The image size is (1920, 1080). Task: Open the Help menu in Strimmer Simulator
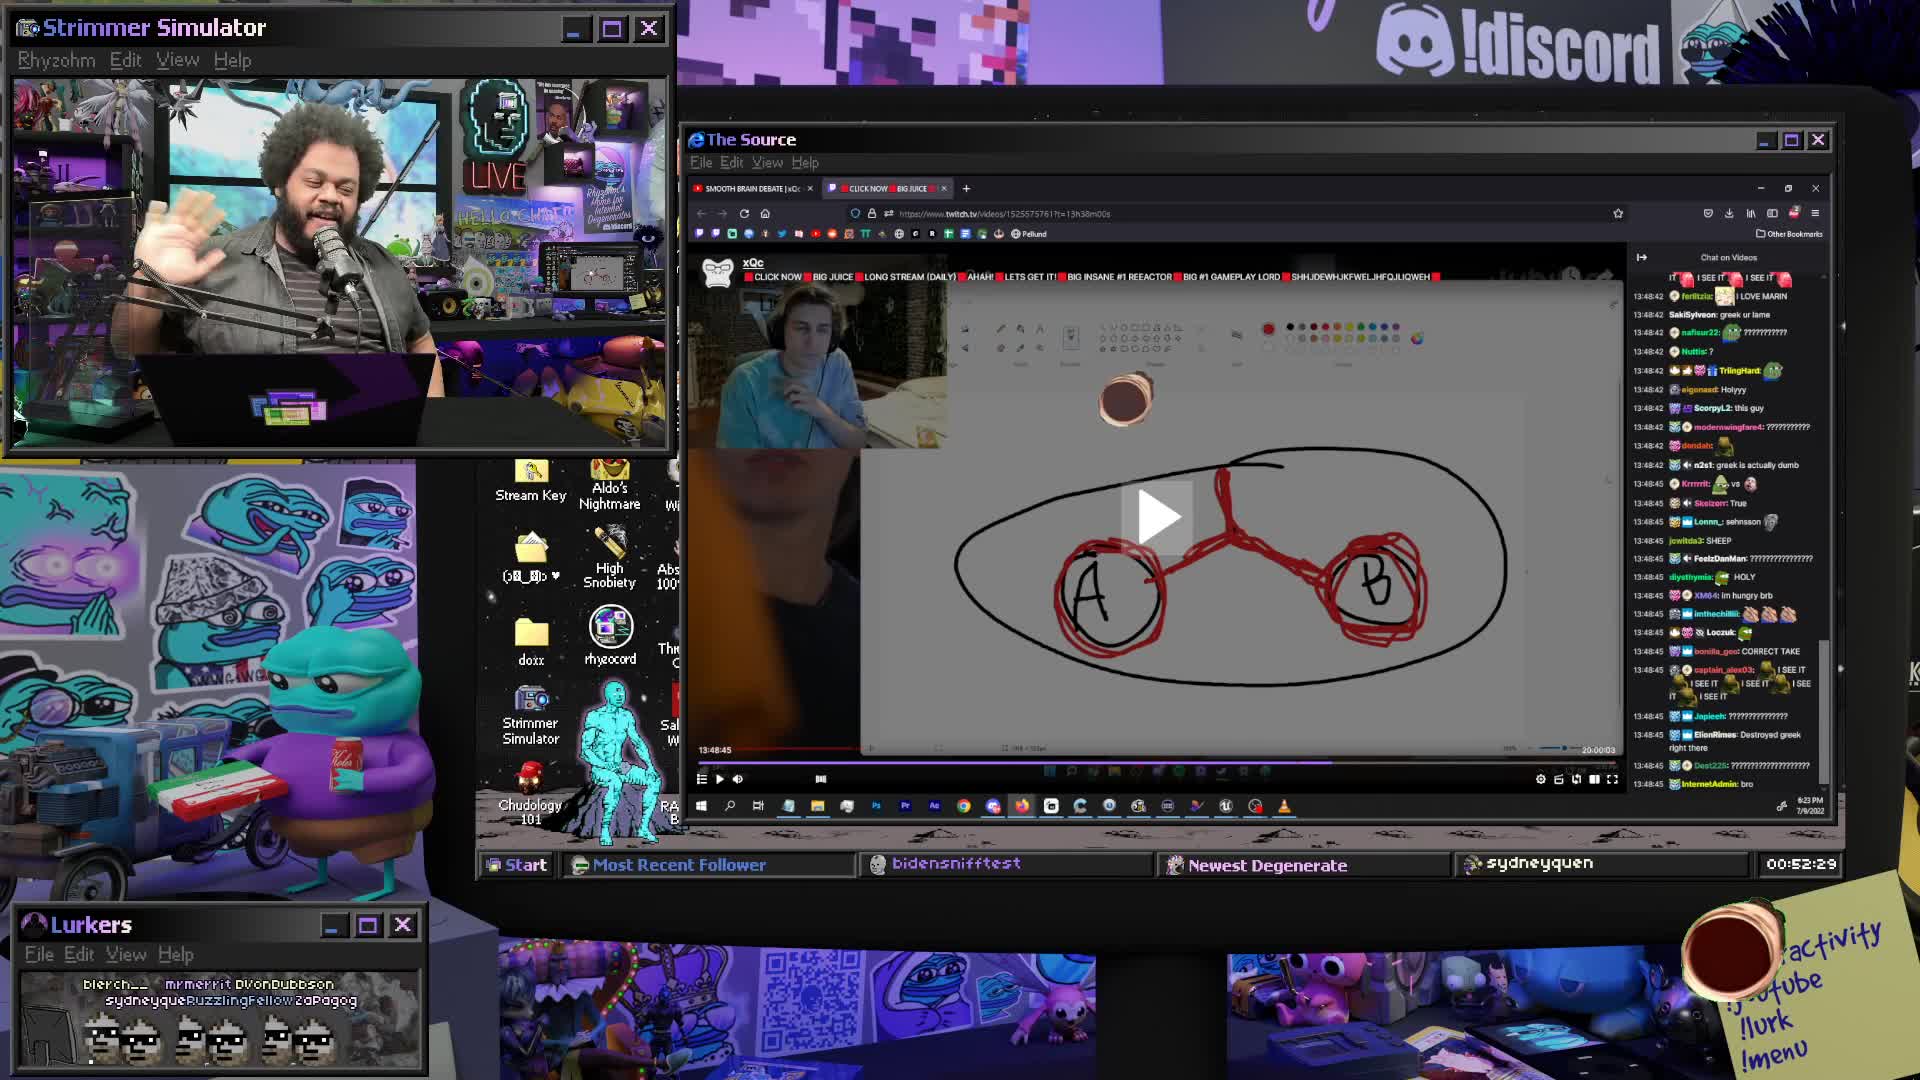[232, 60]
